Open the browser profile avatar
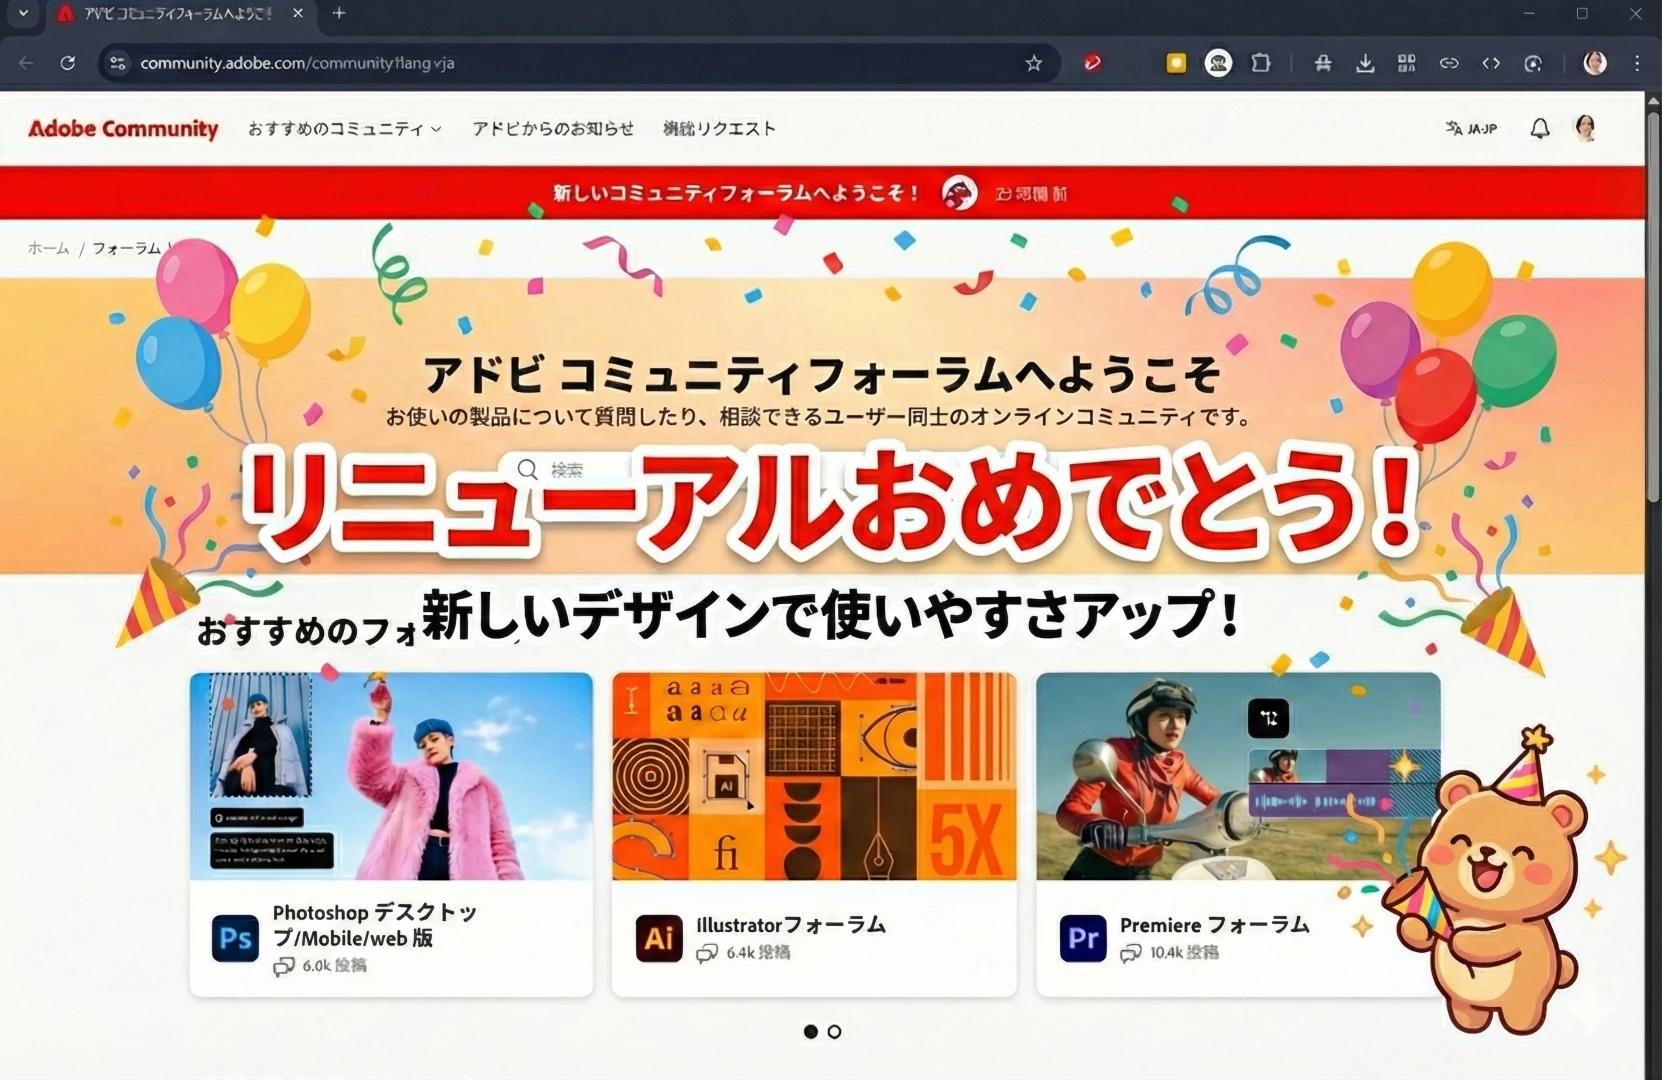Viewport: 1662px width, 1080px height. click(x=1595, y=63)
